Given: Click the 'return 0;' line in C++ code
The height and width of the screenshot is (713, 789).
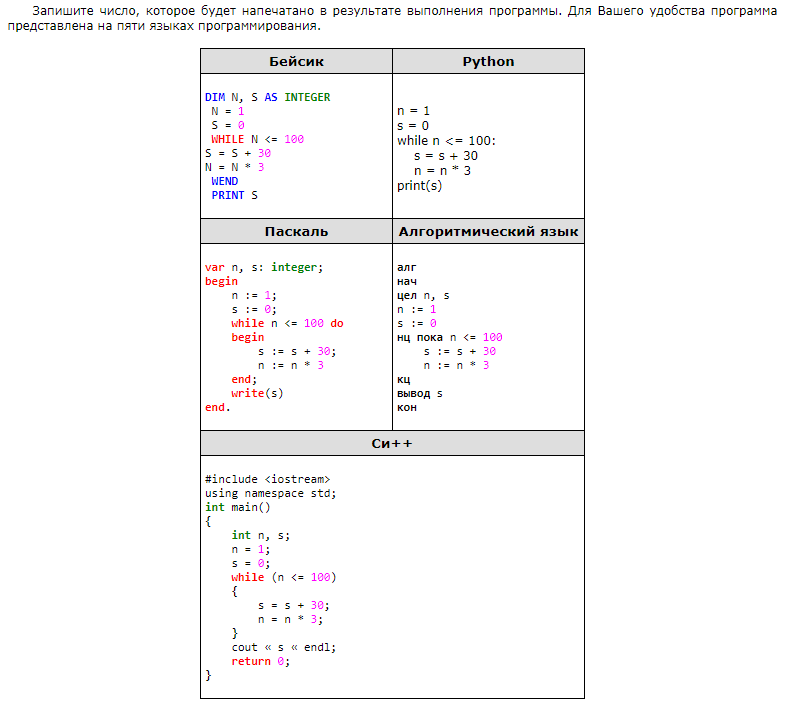Looking at the screenshot, I should [260, 662].
